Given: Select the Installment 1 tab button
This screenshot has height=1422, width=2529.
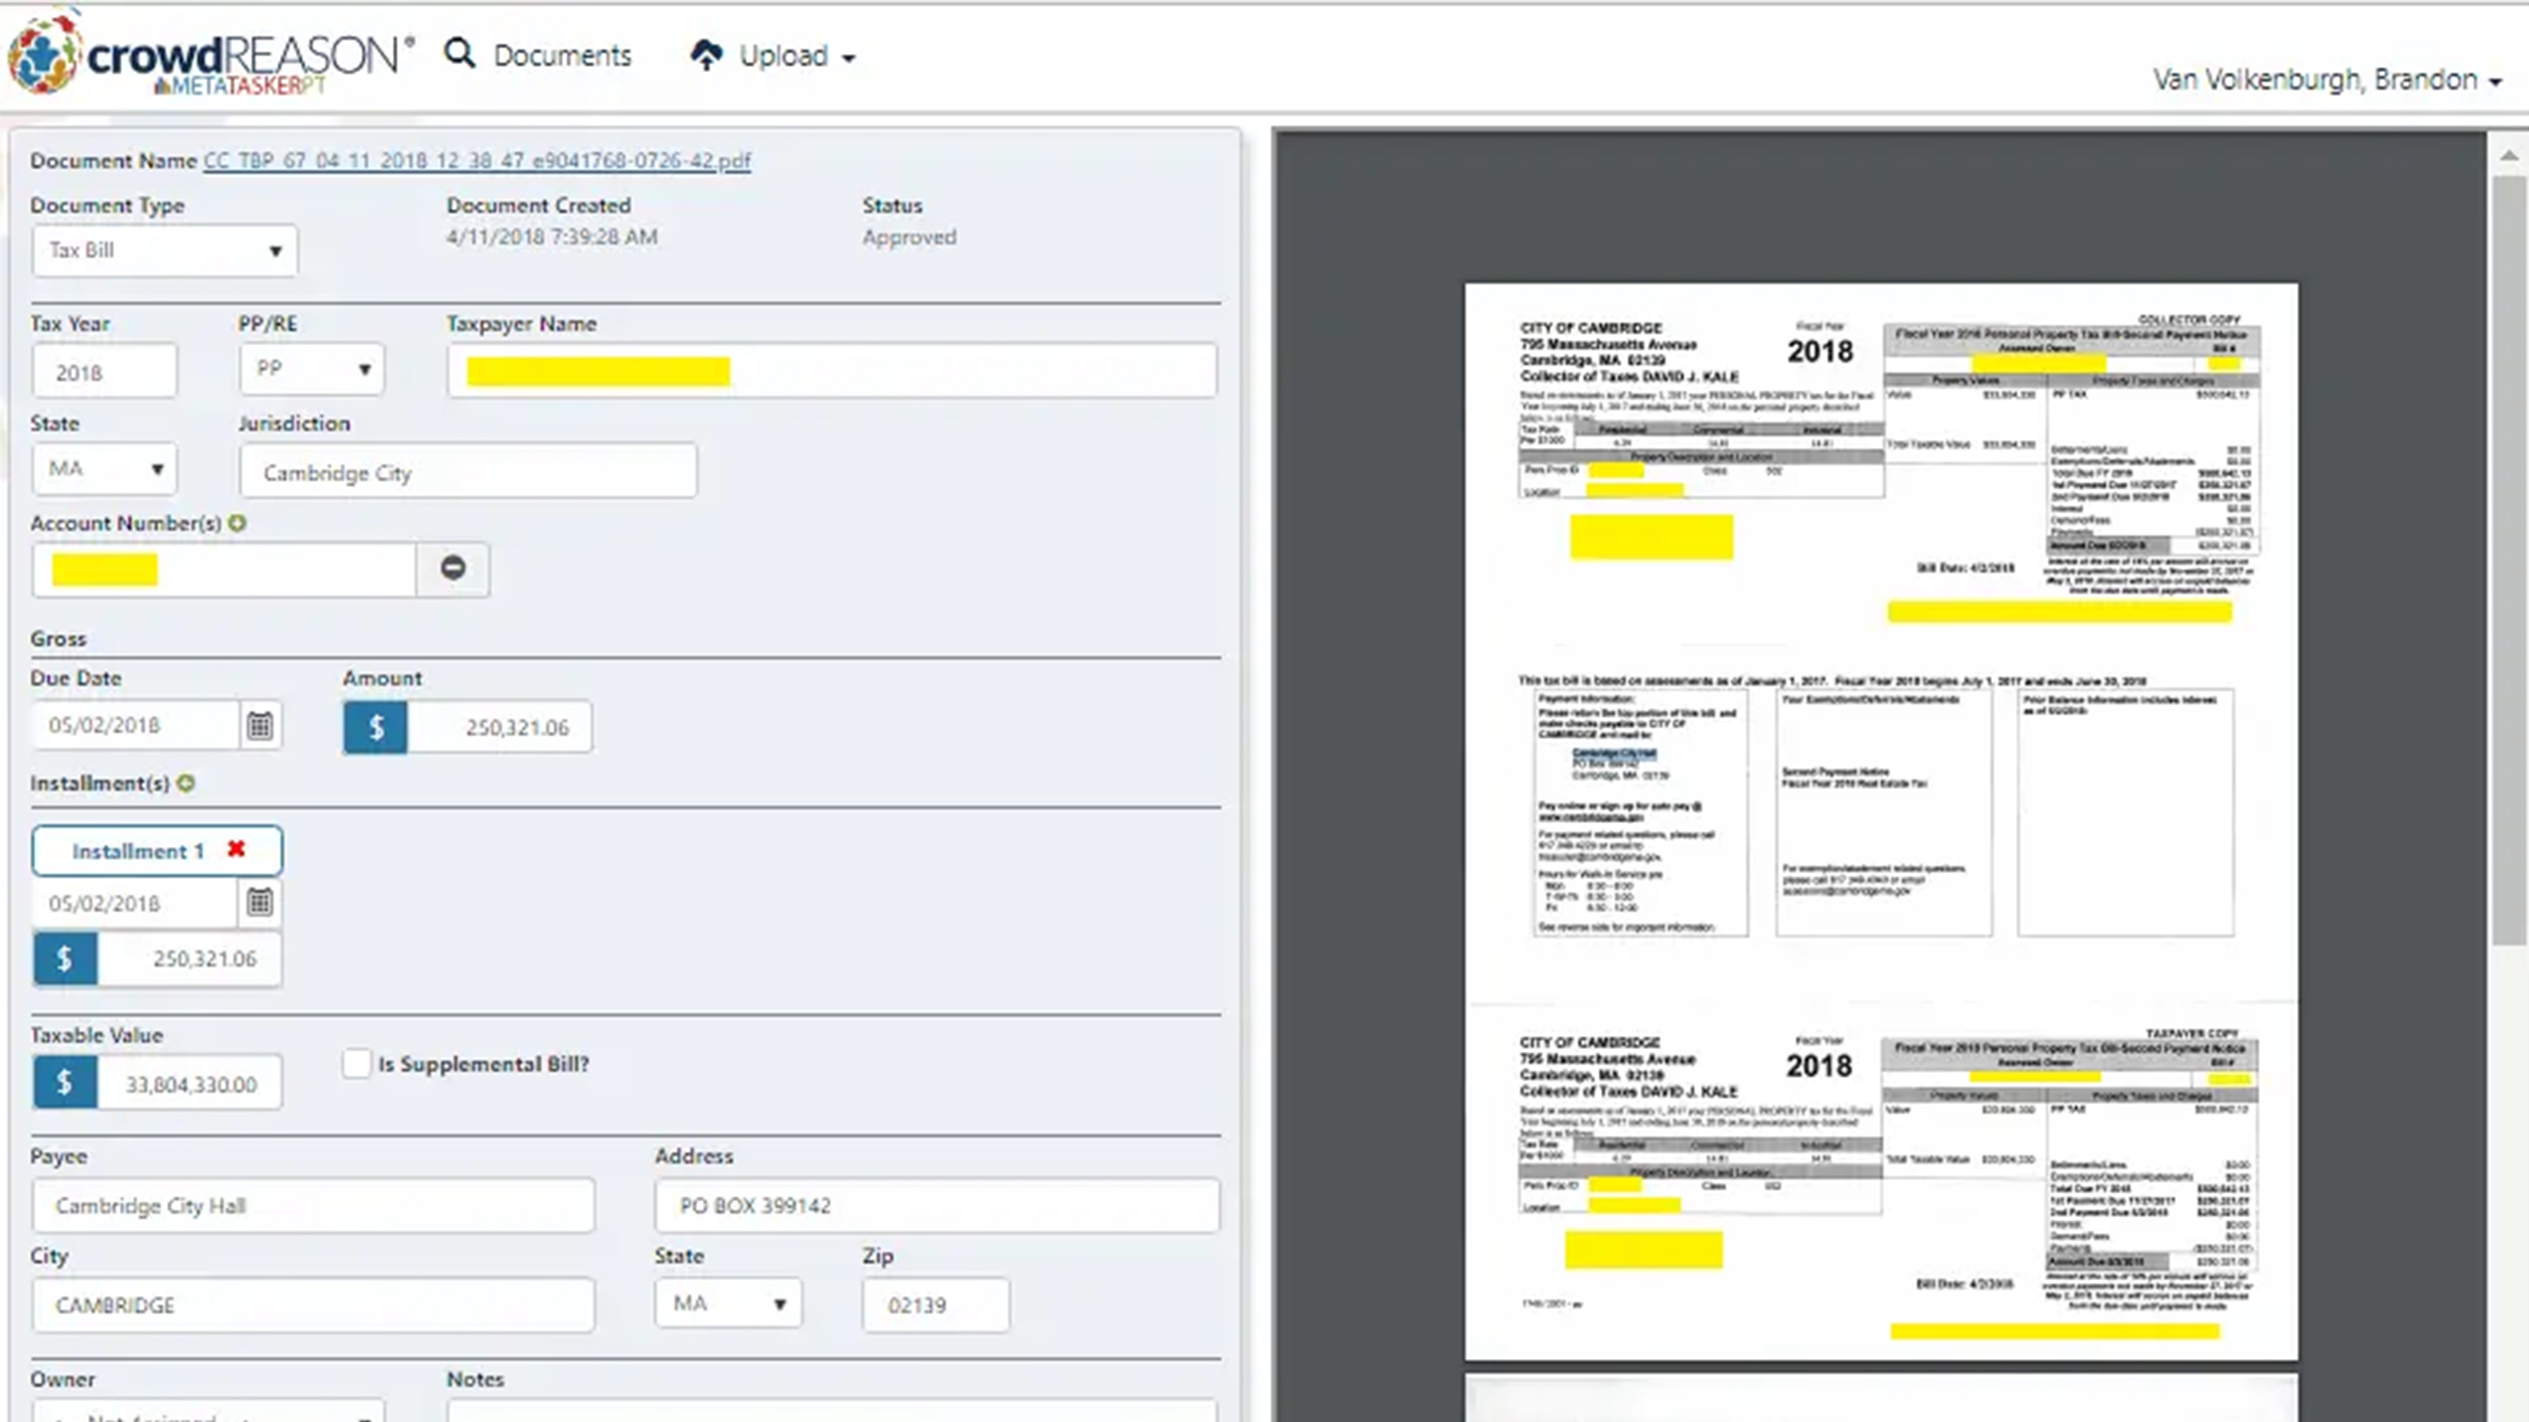Looking at the screenshot, I should pos(138,851).
